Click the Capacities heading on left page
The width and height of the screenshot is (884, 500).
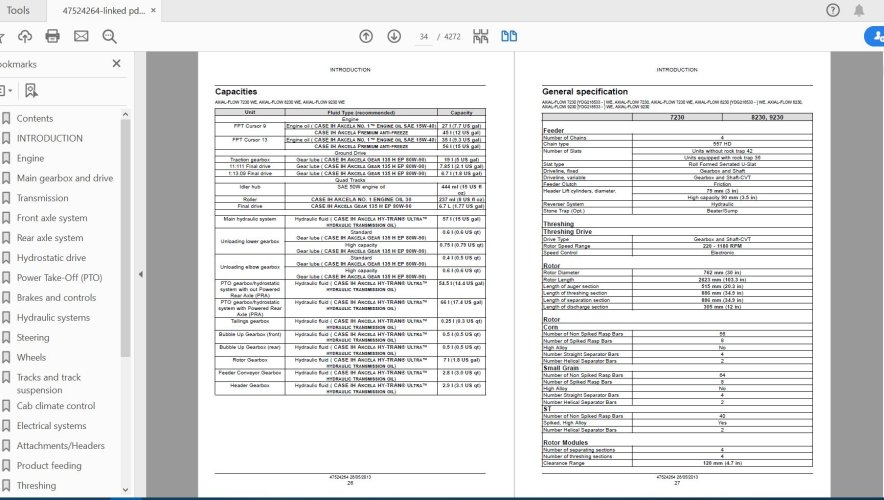coord(236,91)
